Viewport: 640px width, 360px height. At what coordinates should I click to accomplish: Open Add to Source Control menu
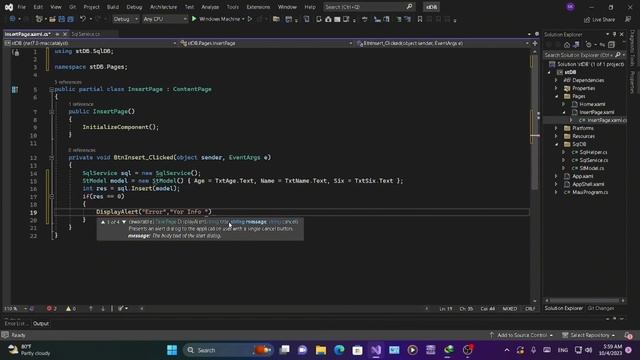pos(521,335)
